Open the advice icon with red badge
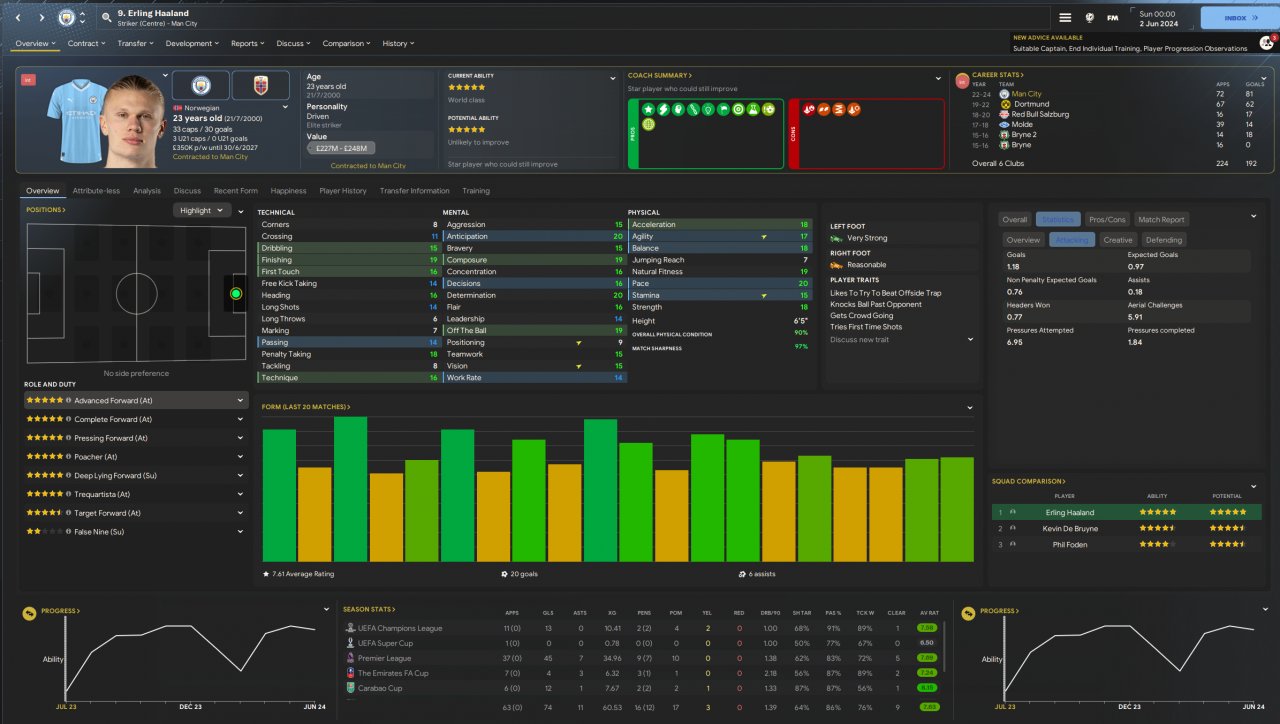This screenshot has height=724, width=1280. [x=1266, y=42]
